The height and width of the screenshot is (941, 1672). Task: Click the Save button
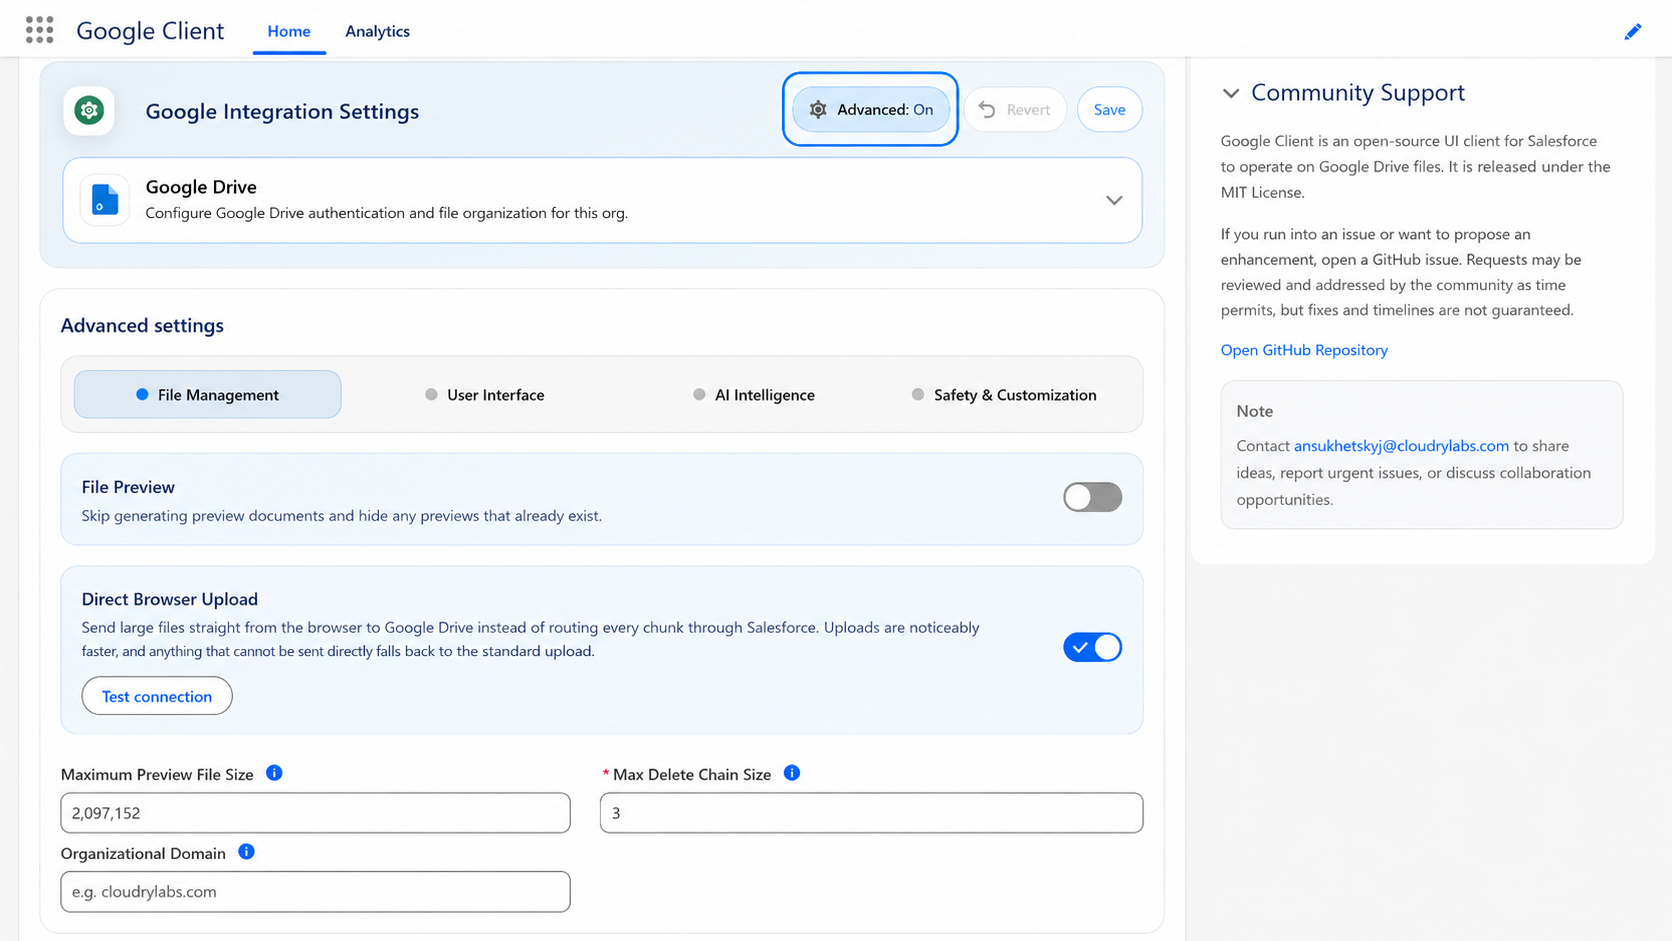(1109, 110)
